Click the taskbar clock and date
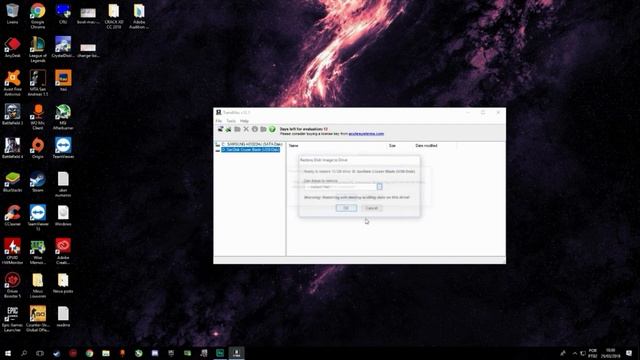This screenshot has width=640, height=360. point(611,353)
